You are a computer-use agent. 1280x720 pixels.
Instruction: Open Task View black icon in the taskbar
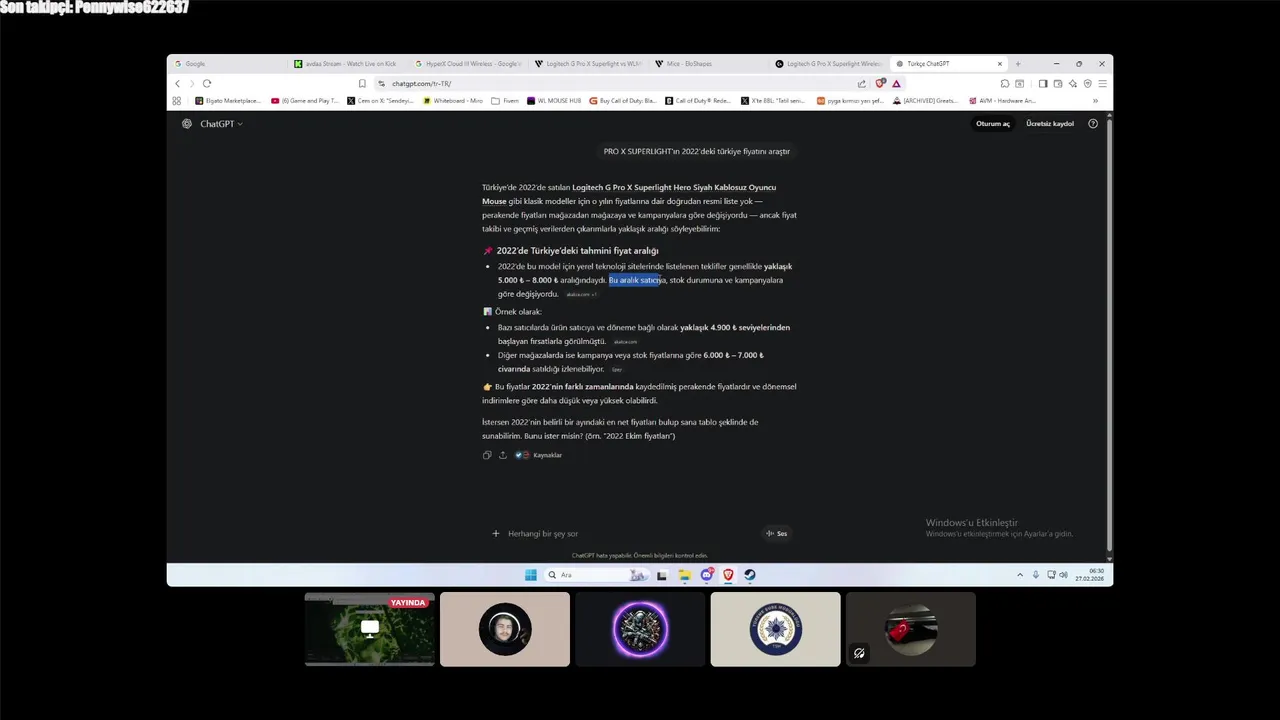[662, 575]
